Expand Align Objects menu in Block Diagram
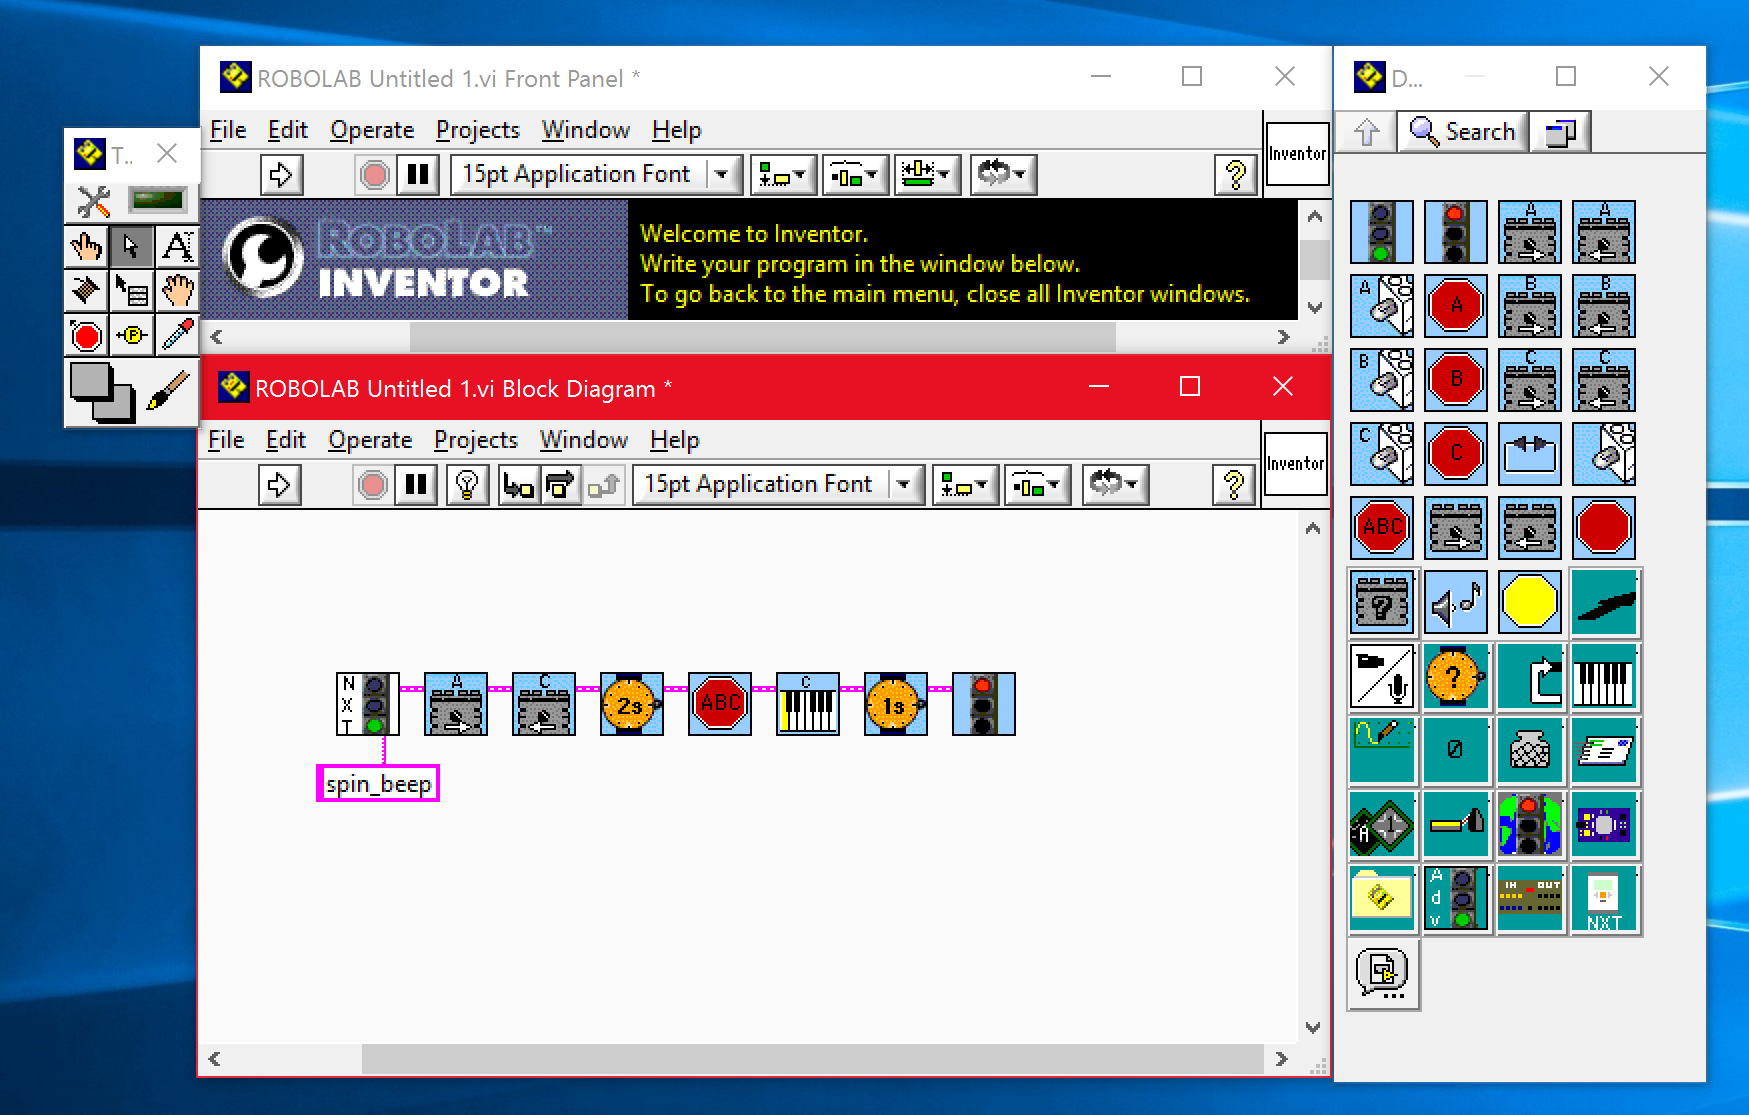Viewport: 1749px width, 1115px height. pos(965,485)
